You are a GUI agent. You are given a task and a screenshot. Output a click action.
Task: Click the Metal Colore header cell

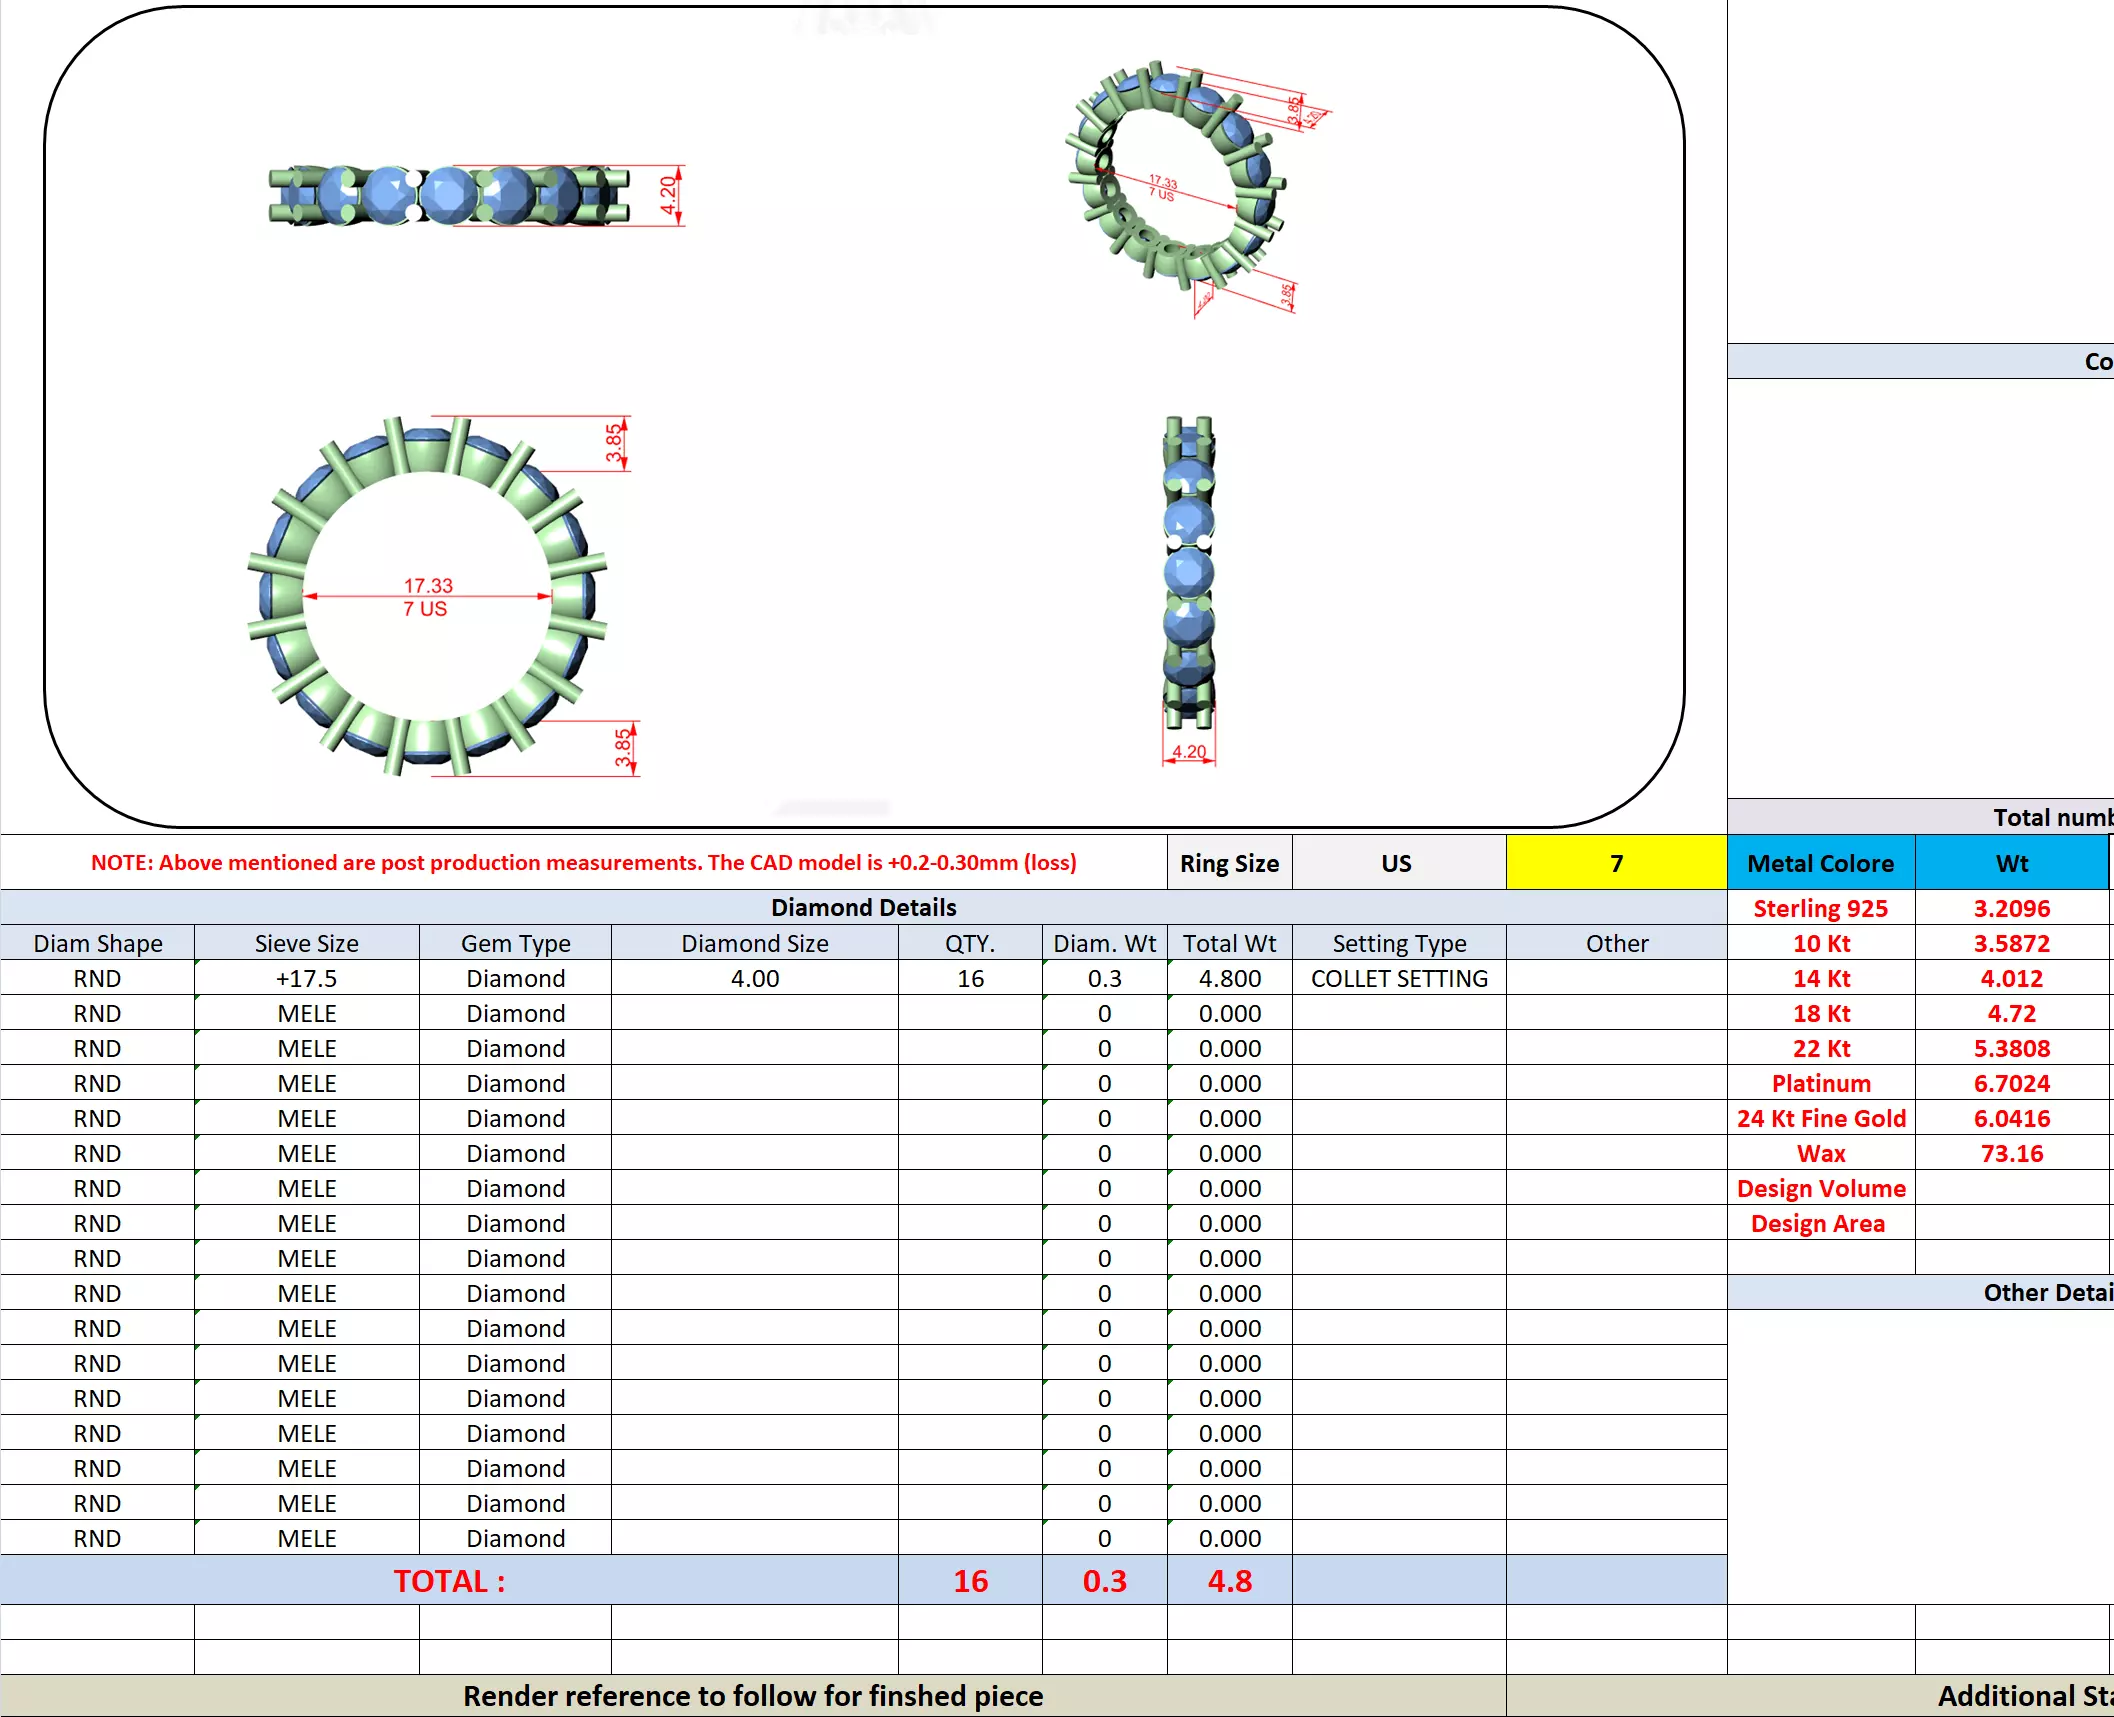point(1820,863)
